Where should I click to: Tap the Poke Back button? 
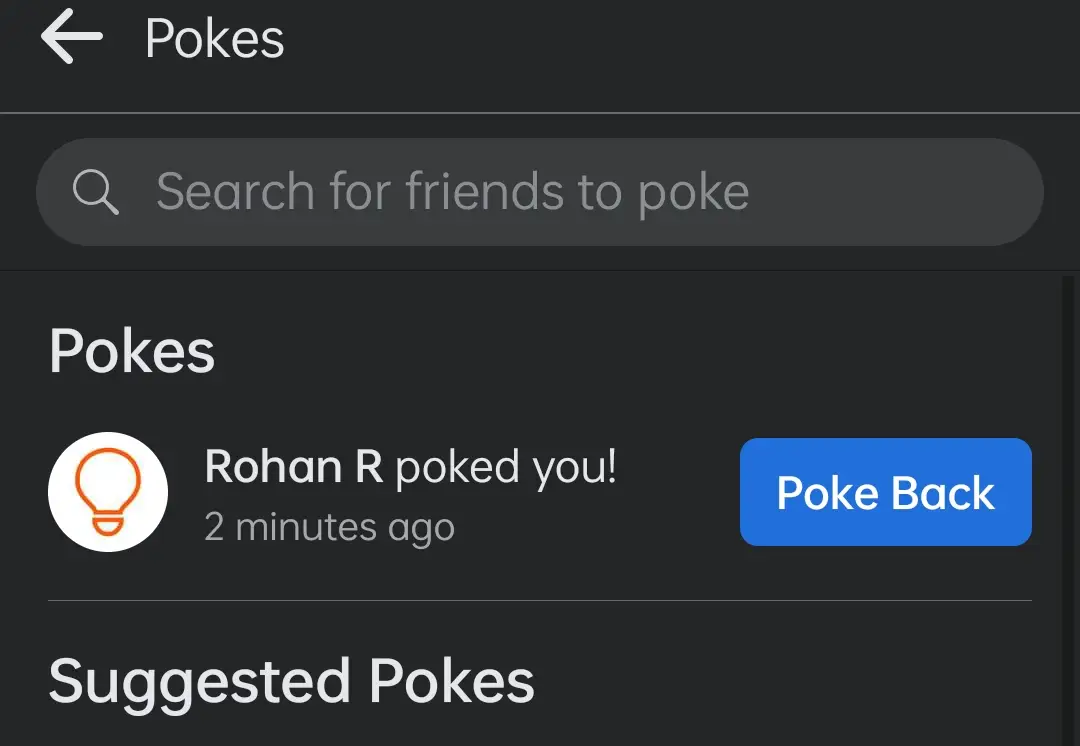(x=886, y=492)
